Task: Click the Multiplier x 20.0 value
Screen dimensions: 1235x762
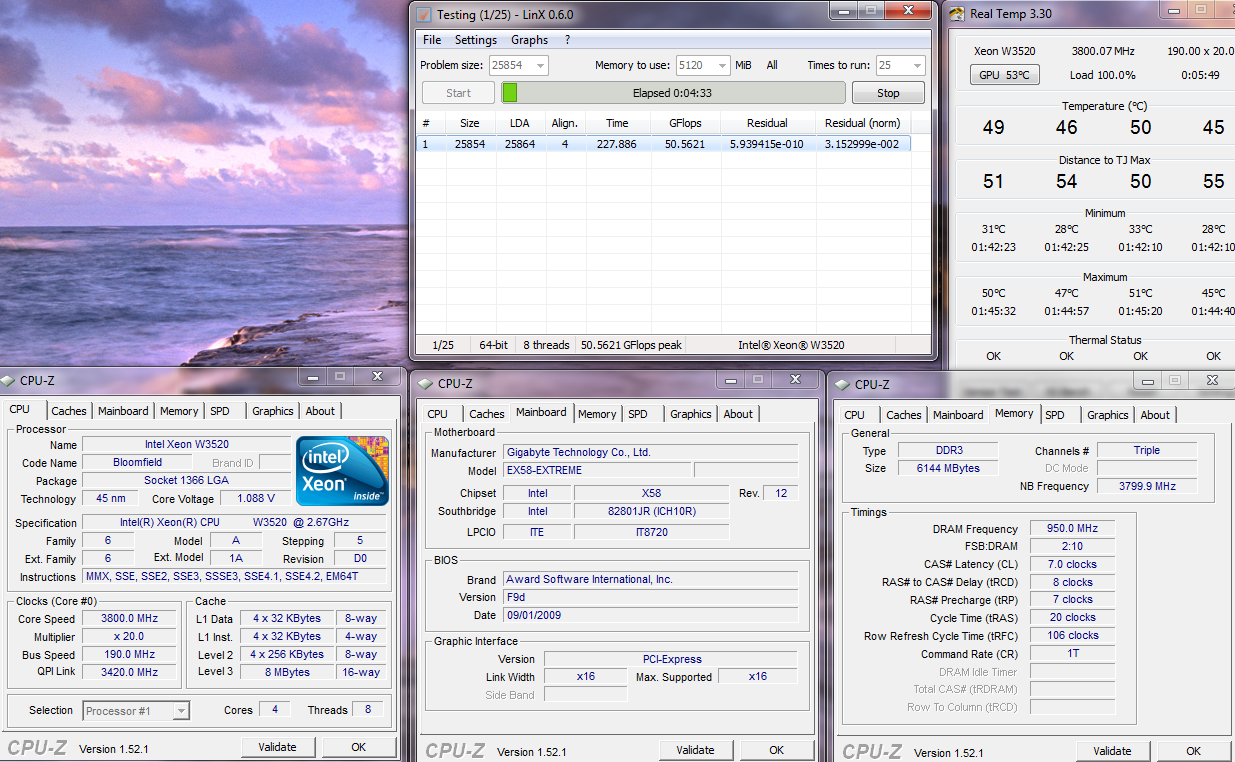Action: pos(130,636)
